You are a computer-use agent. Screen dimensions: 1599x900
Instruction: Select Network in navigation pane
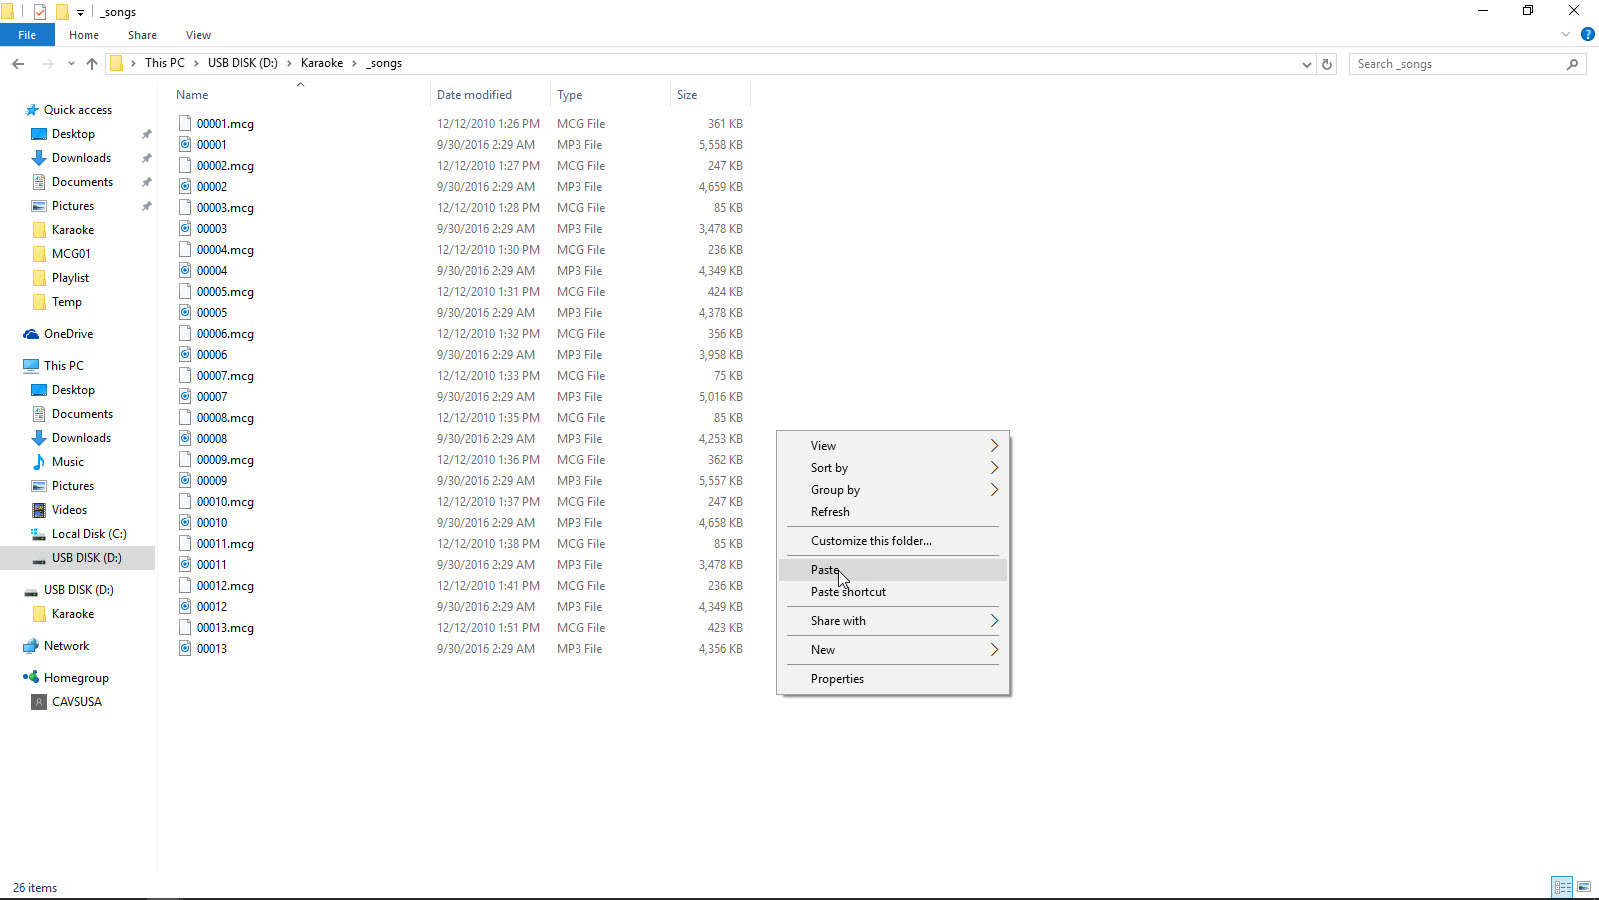pos(66,646)
